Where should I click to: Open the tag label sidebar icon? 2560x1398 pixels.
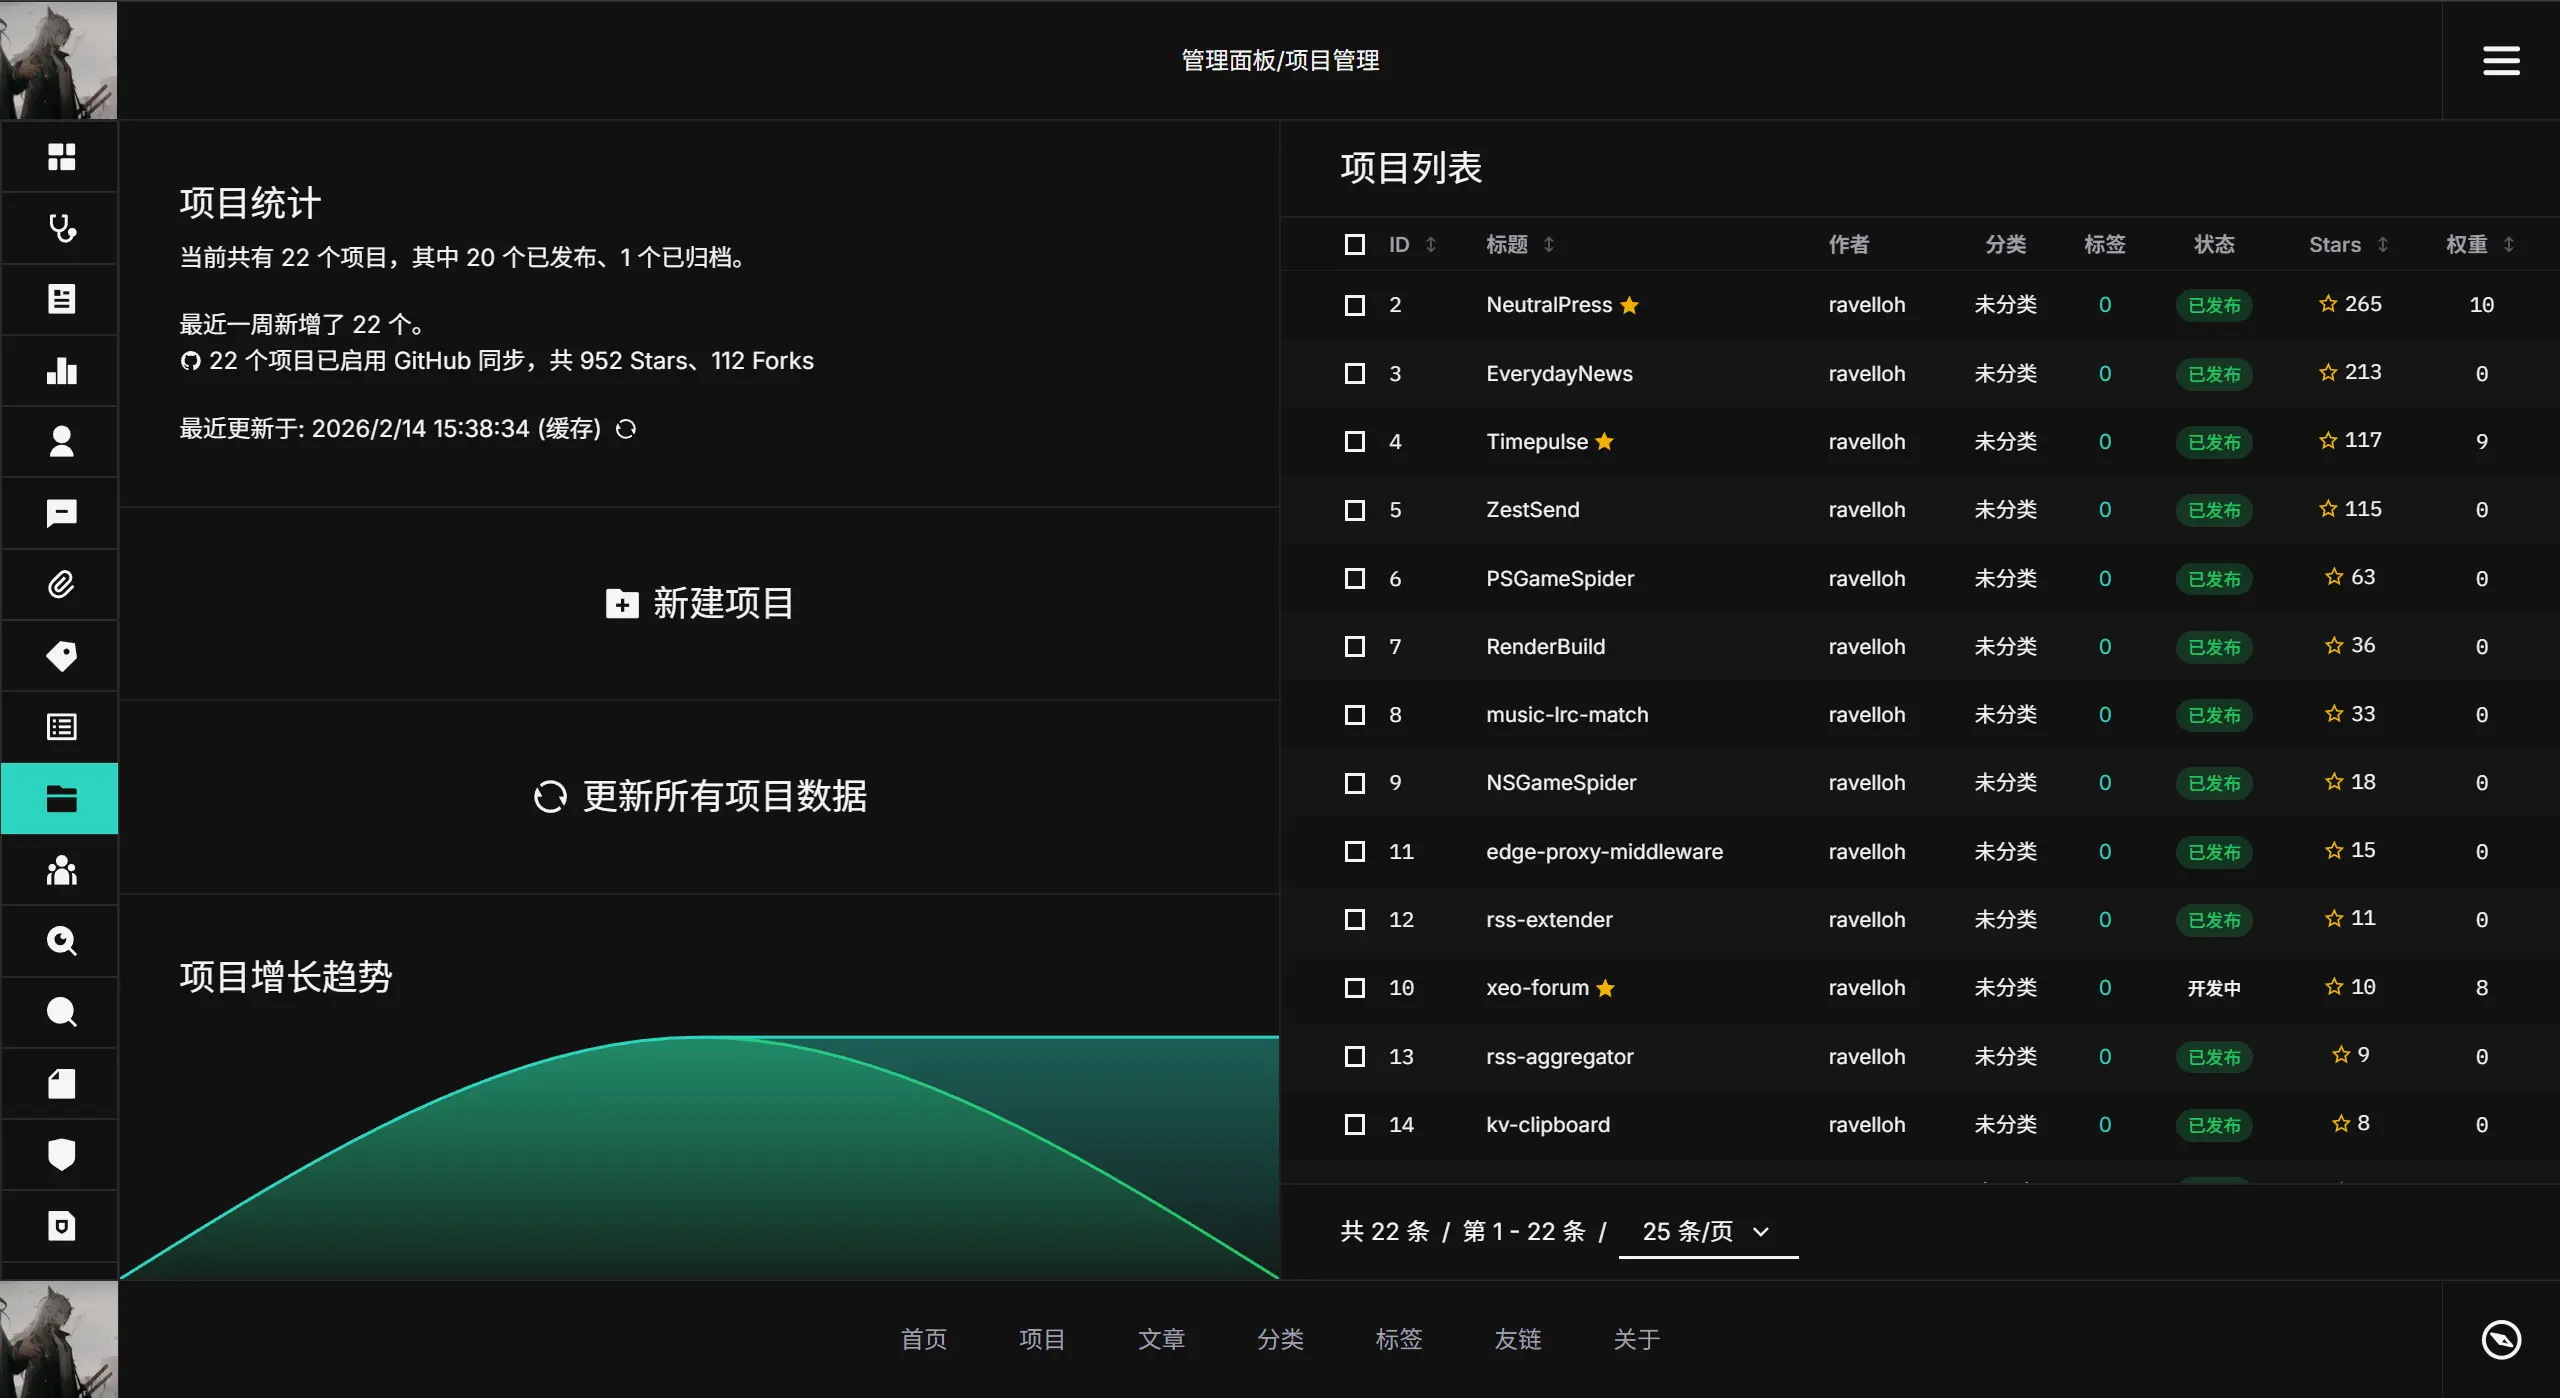tap(61, 656)
